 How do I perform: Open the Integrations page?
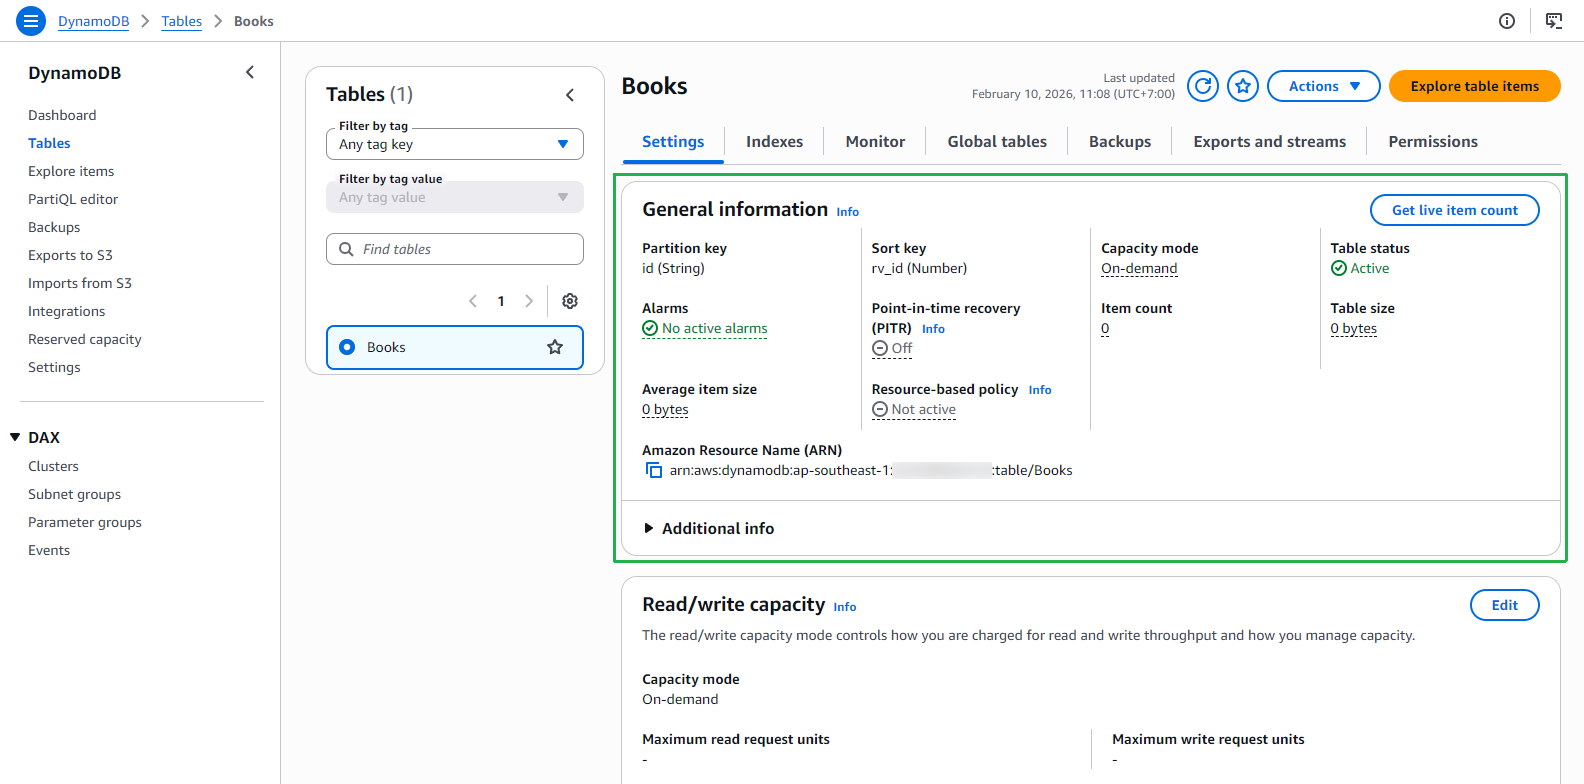[x=66, y=311]
